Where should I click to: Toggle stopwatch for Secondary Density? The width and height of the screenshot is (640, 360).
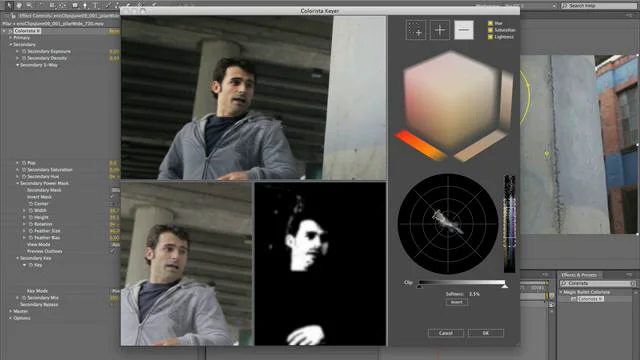pos(24,58)
